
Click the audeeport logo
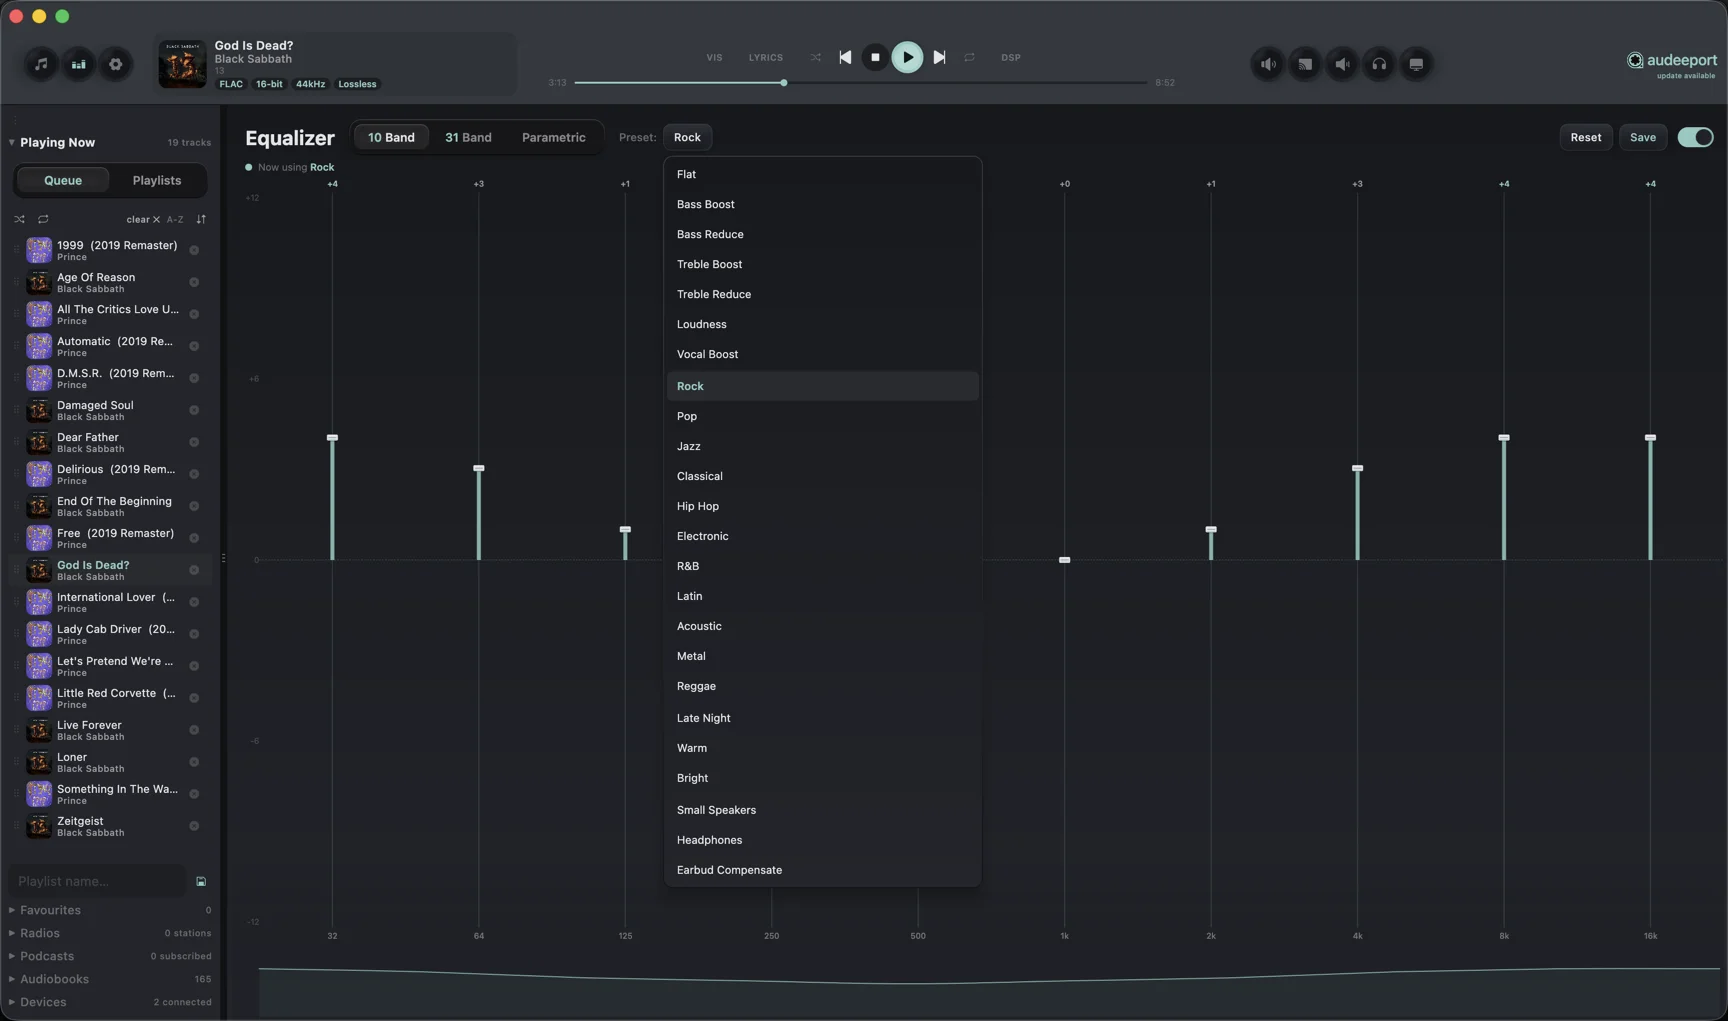(x=1672, y=60)
